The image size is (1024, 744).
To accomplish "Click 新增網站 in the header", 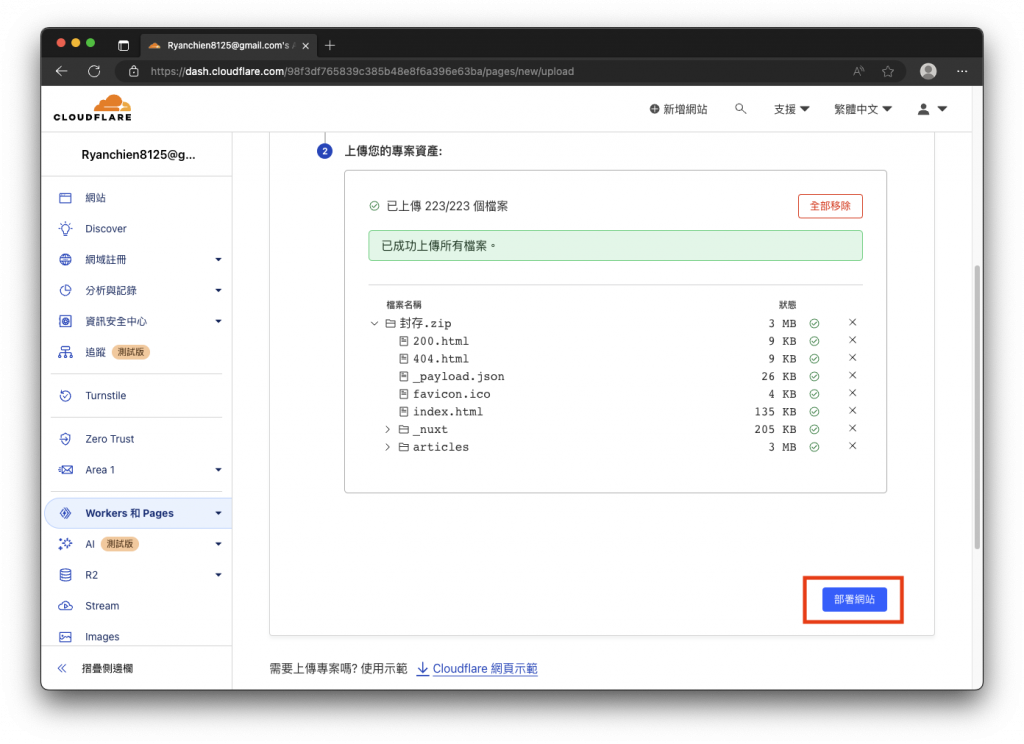I will pyautogui.click(x=679, y=109).
